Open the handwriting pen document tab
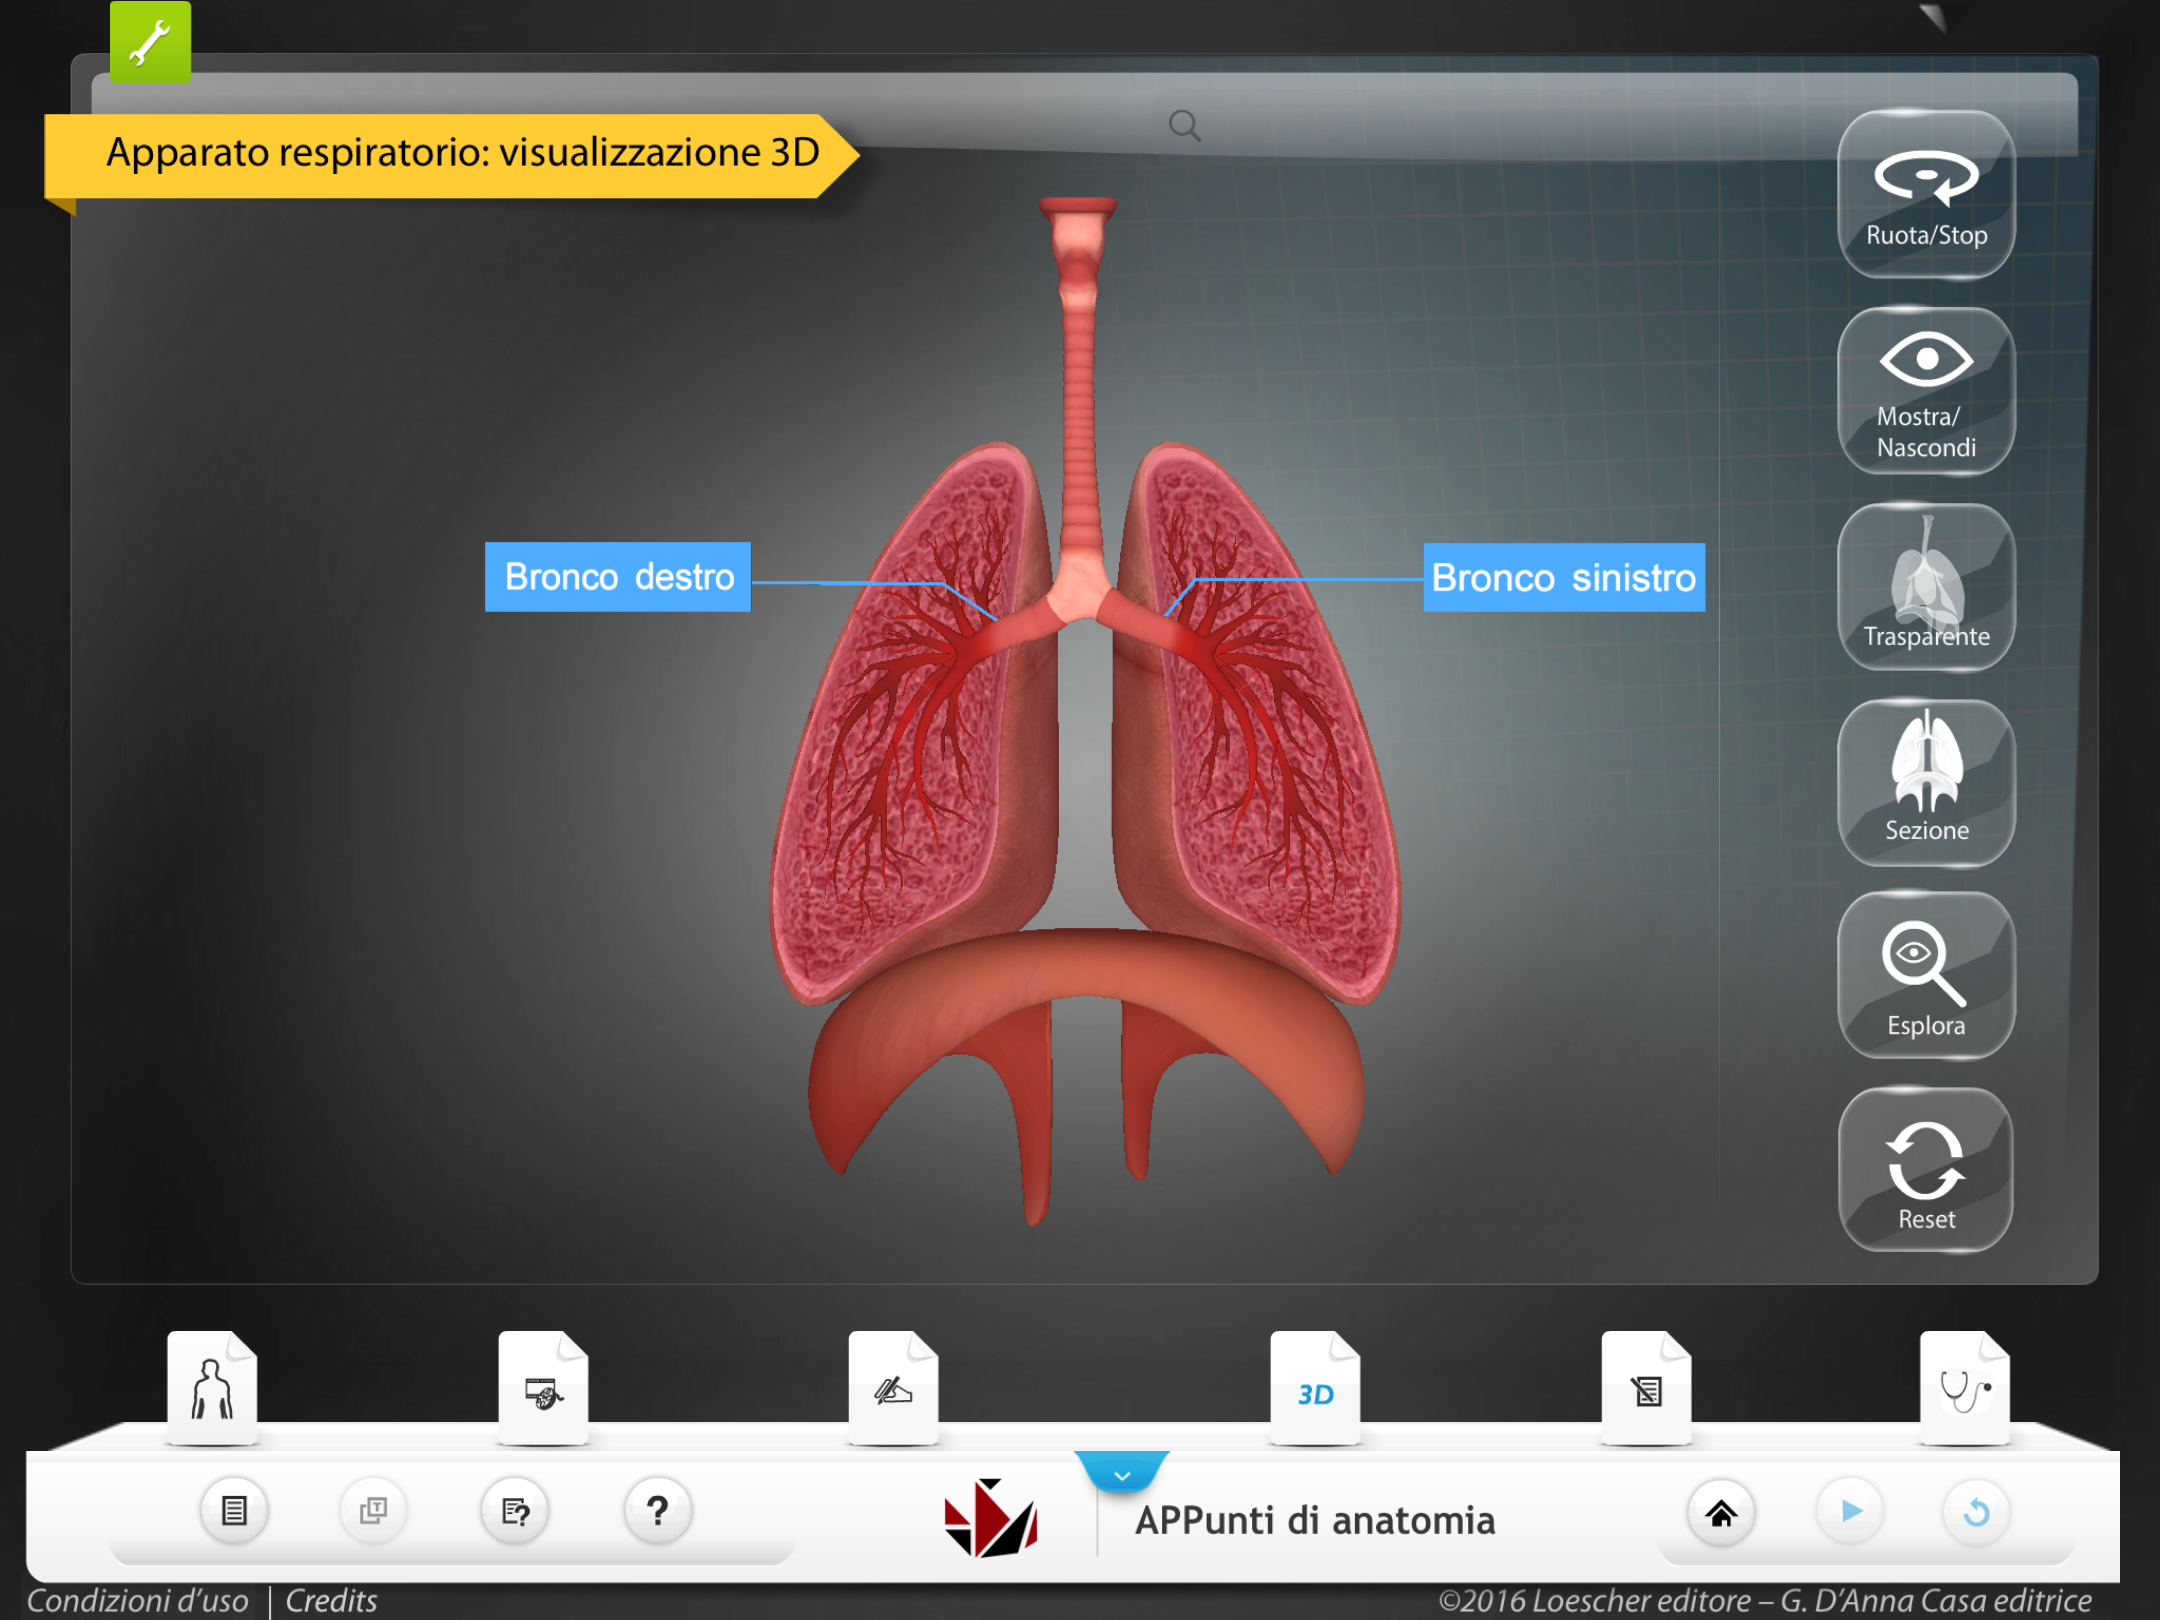 tap(892, 1390)
